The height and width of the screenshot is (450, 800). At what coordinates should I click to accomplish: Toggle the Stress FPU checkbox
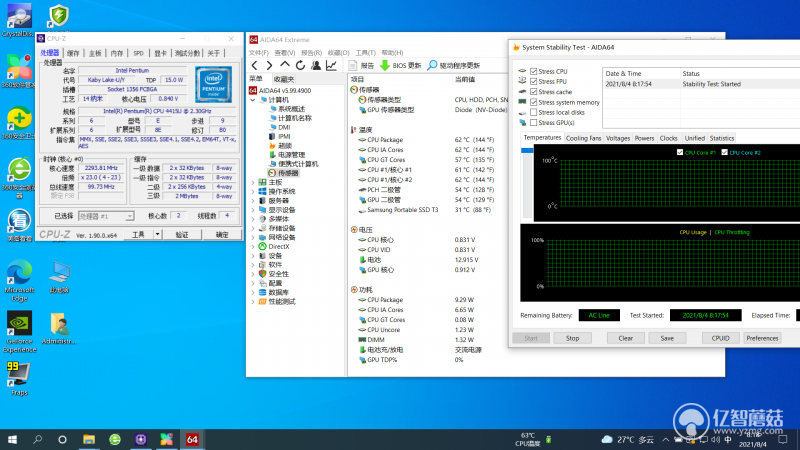(x=534, y=82)
